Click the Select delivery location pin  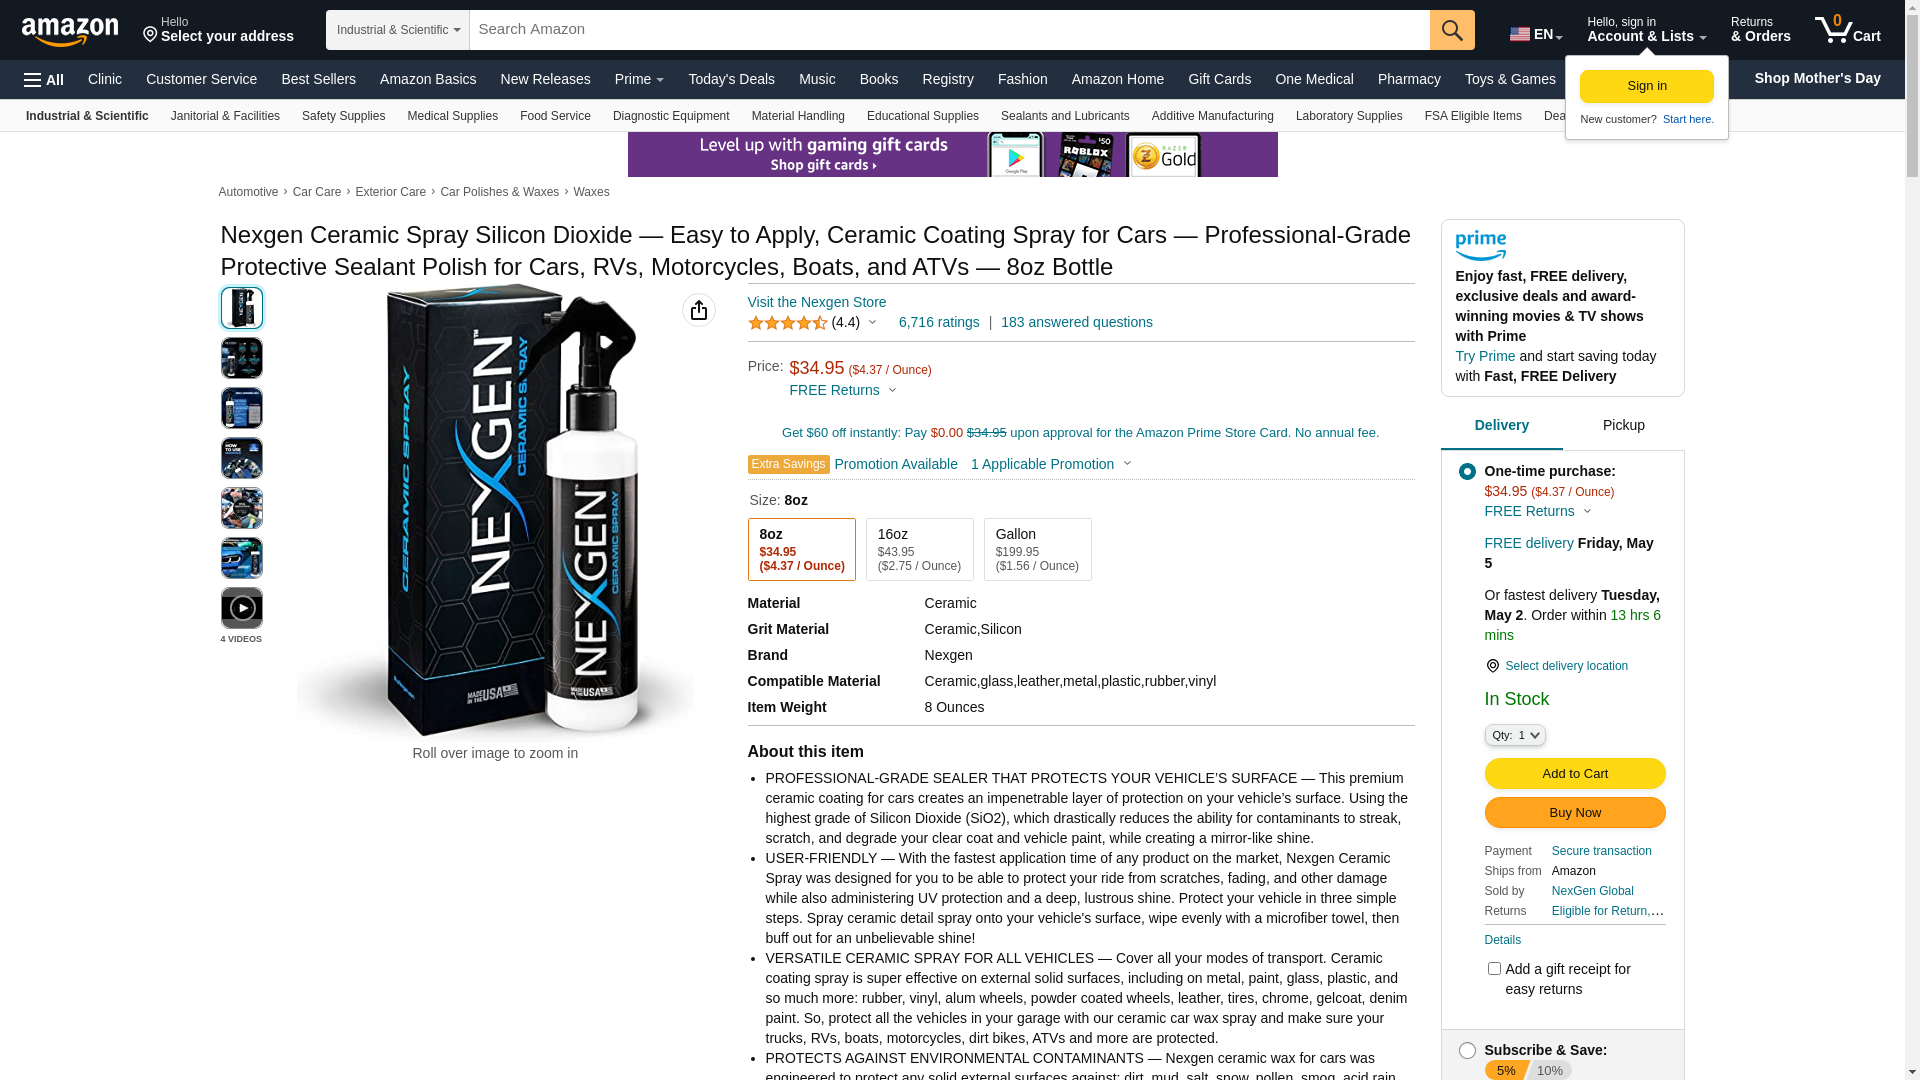click(1492, 666)
